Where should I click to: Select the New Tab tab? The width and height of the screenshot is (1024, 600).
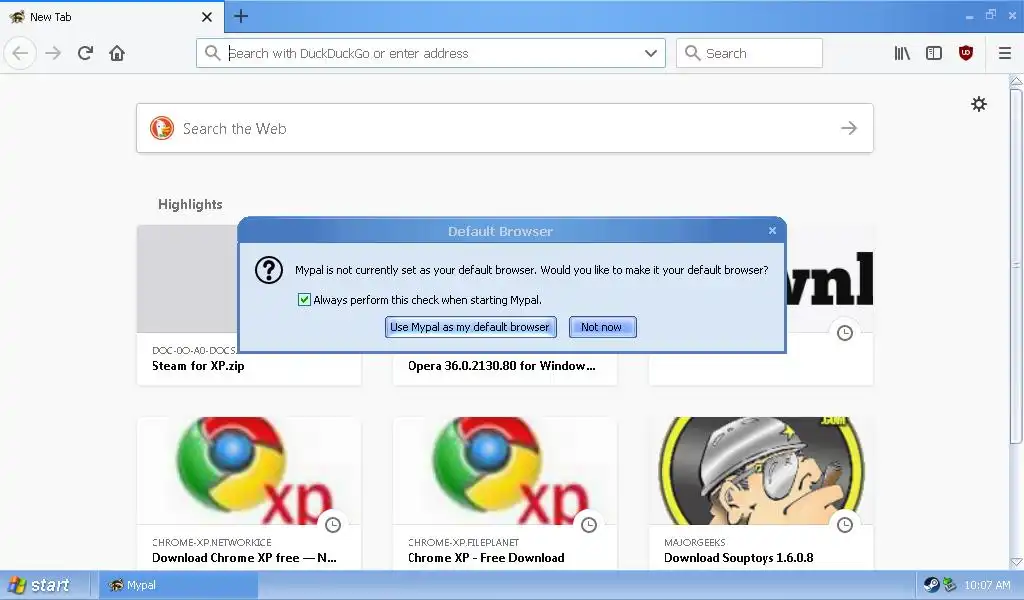pos(112,16)
